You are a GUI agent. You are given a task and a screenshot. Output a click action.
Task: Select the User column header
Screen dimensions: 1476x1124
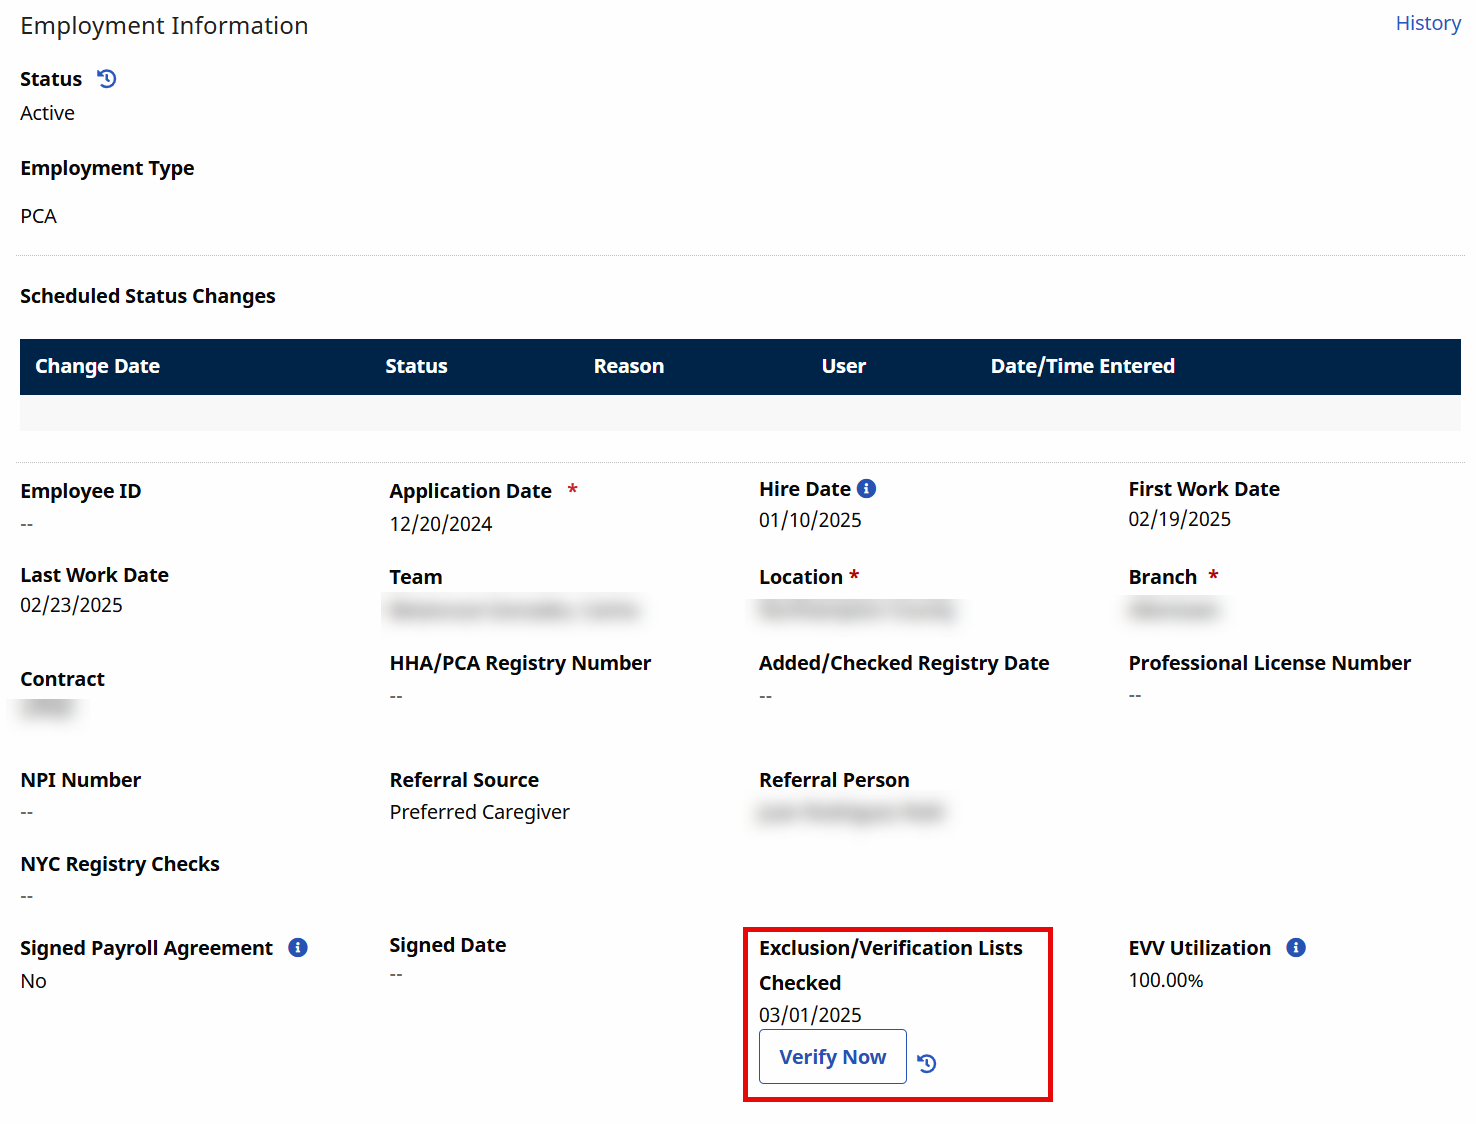point(843,367)
